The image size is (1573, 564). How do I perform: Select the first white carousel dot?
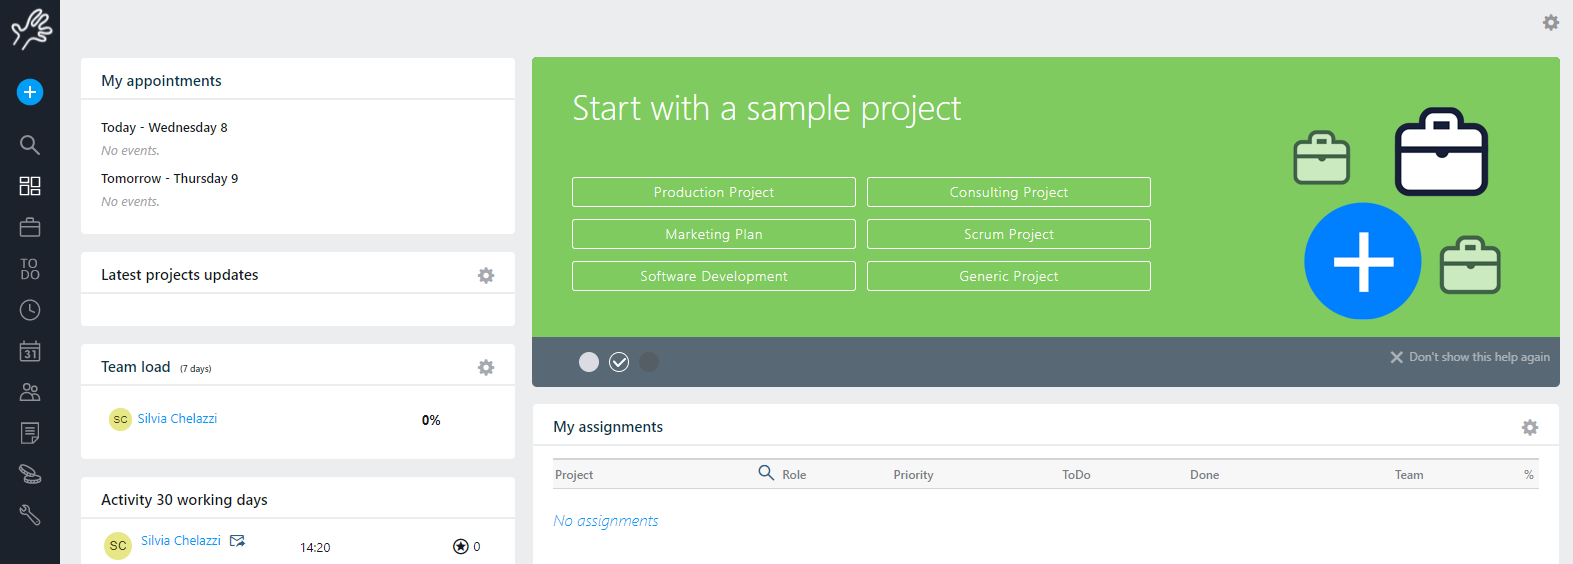[589, 362]
